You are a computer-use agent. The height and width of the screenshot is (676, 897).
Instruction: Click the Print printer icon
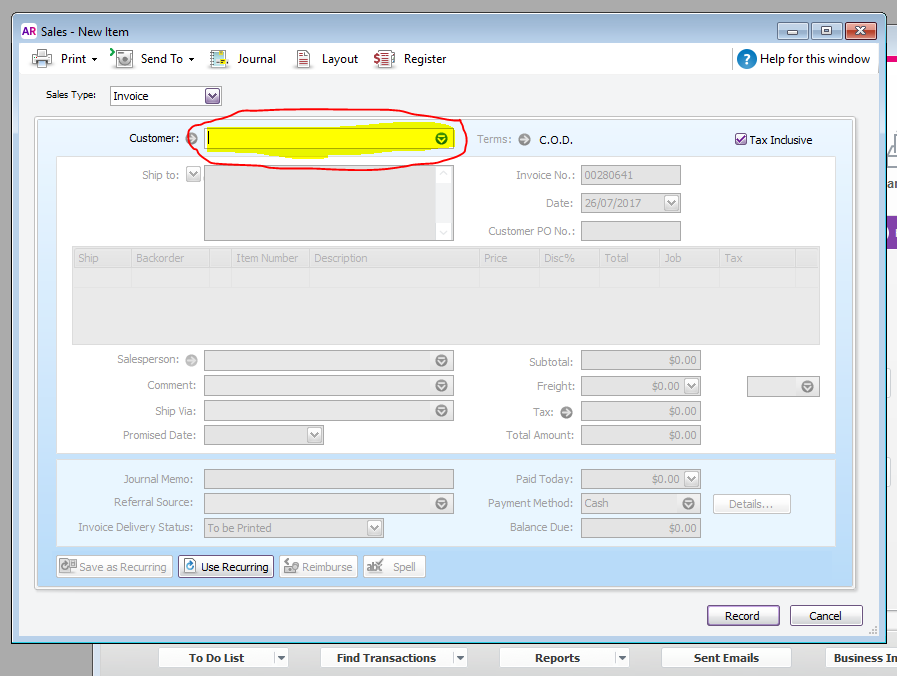pos(42,58)
